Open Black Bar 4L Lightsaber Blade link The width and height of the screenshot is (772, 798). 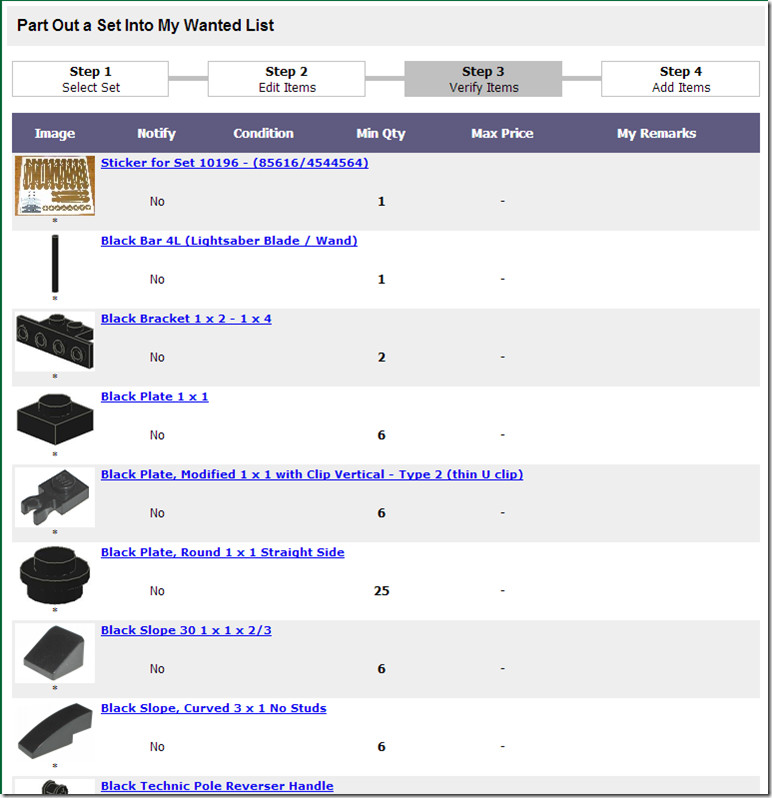pyautogui.click(x=229, y=241)
